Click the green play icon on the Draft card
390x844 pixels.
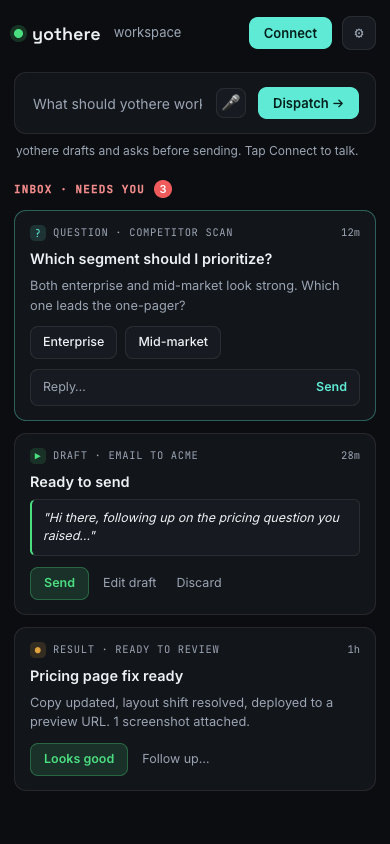tap(38, 455)
